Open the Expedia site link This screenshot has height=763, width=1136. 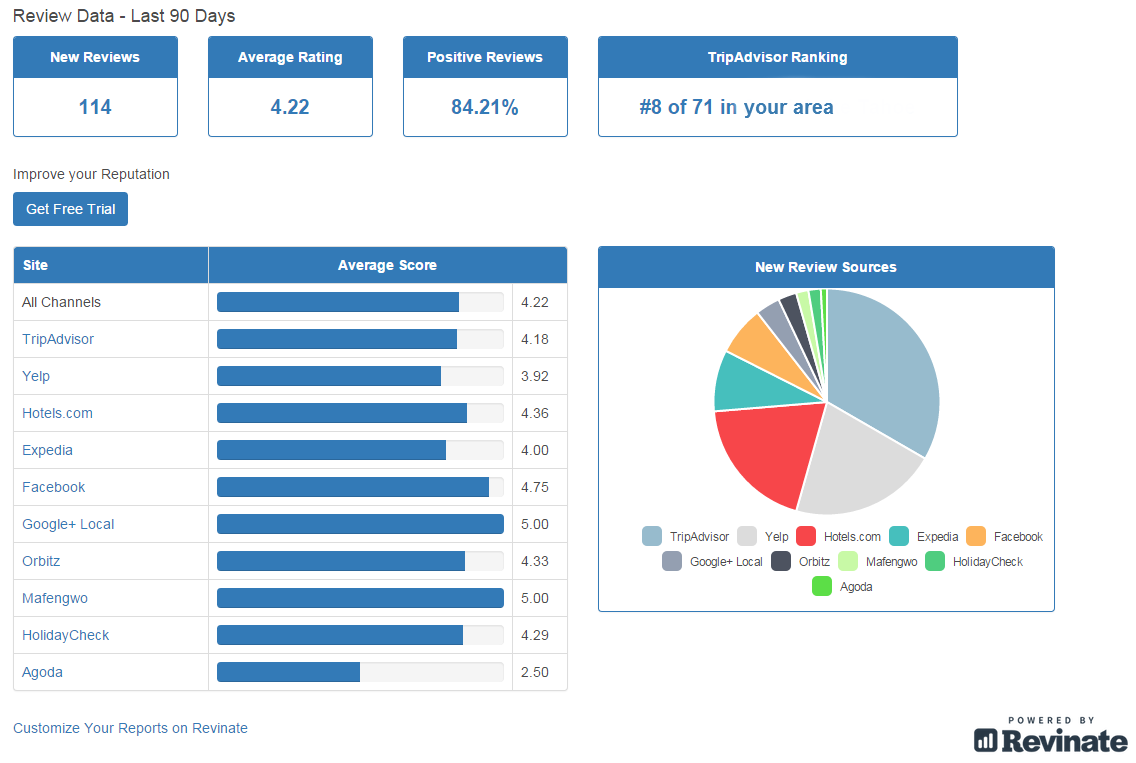pyautogui.click(x=47, y=450)
